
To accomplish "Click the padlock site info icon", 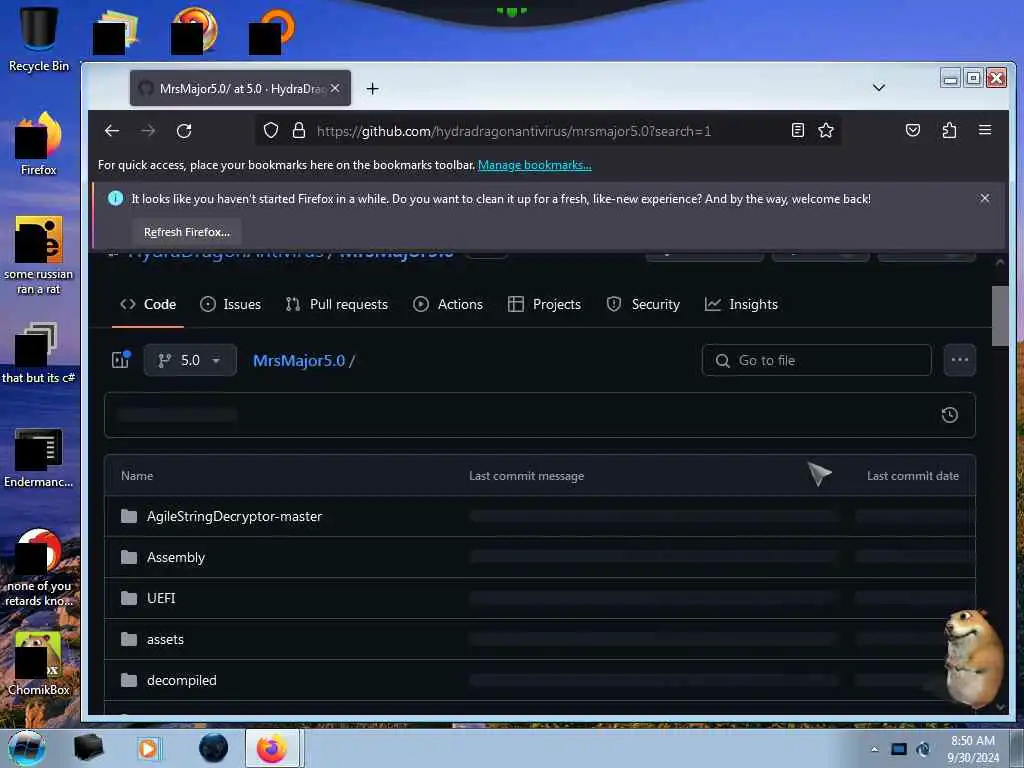I will [x=298, y=131].
